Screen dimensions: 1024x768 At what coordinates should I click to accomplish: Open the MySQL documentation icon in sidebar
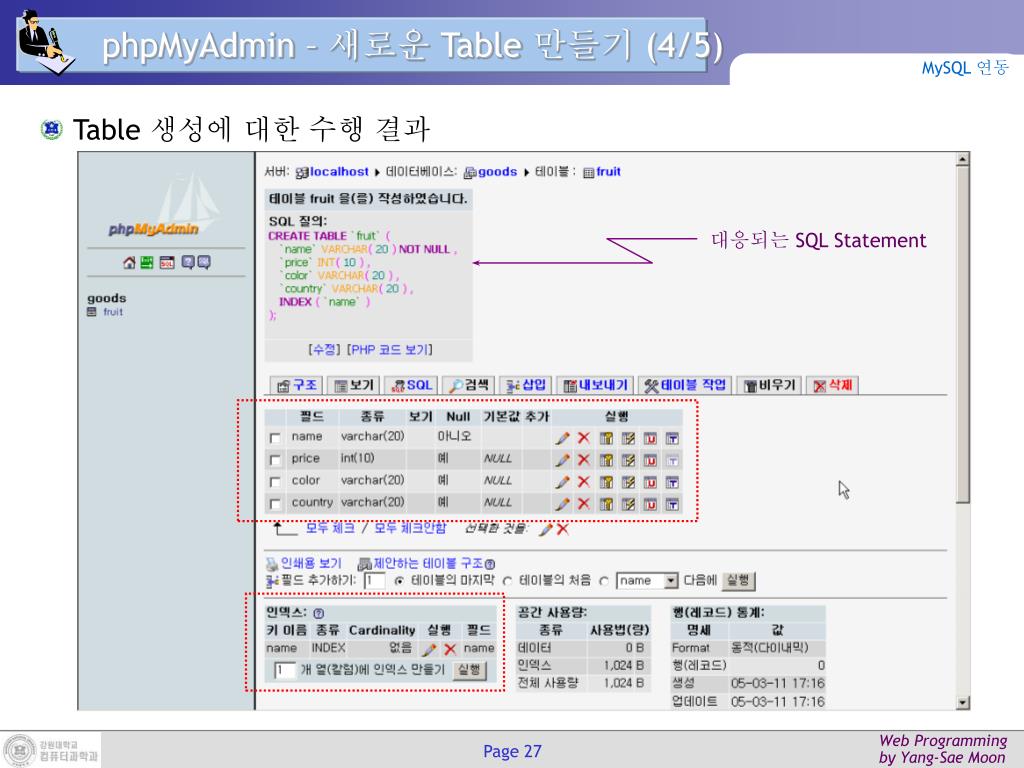click(204, 263)
